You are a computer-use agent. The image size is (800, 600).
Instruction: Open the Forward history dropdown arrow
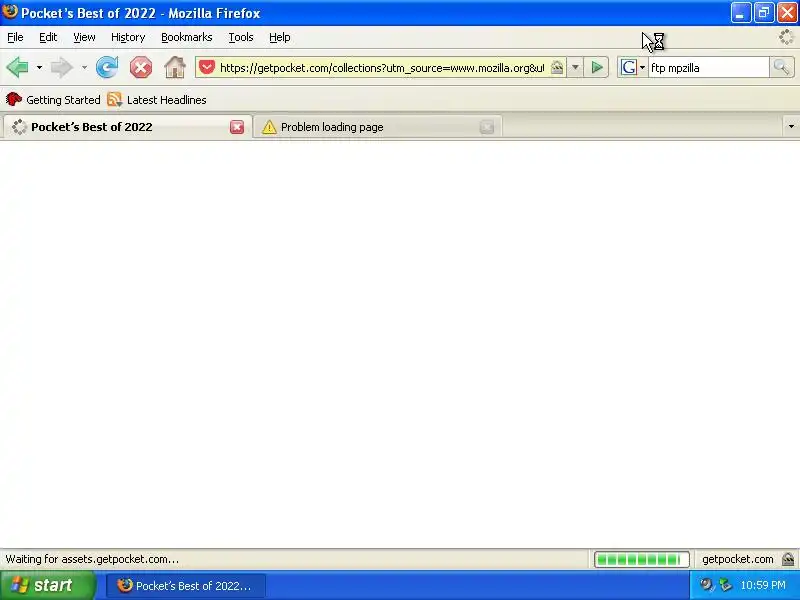coord(84,67)
